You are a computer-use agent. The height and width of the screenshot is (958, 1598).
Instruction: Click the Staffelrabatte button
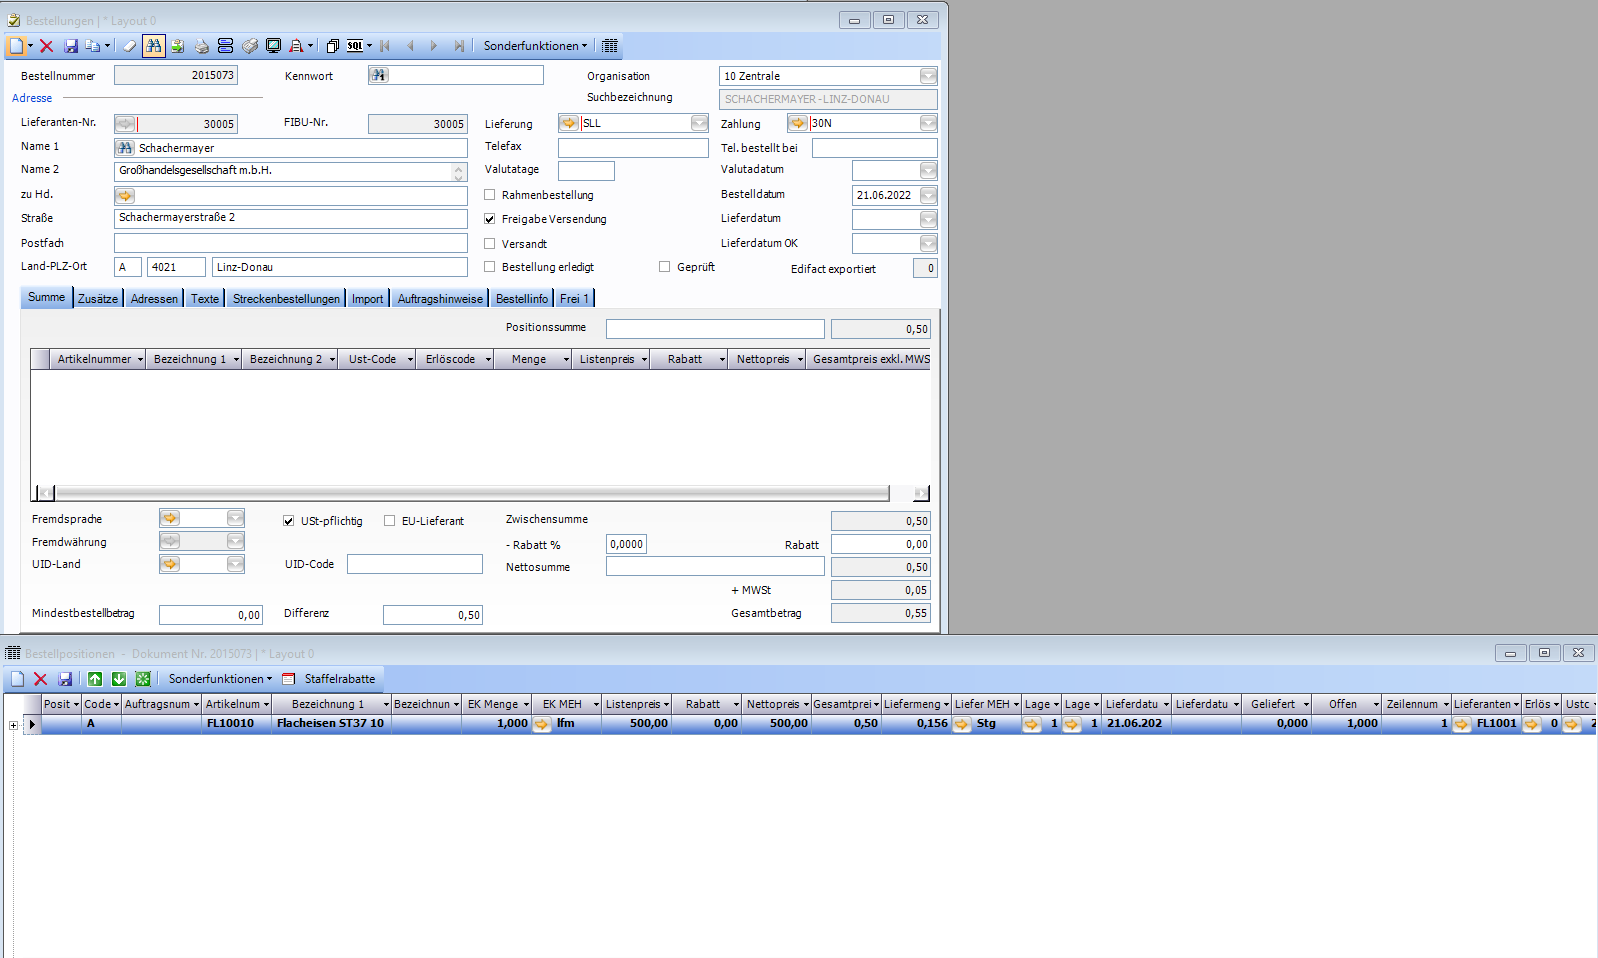click(x=339, y=679)
